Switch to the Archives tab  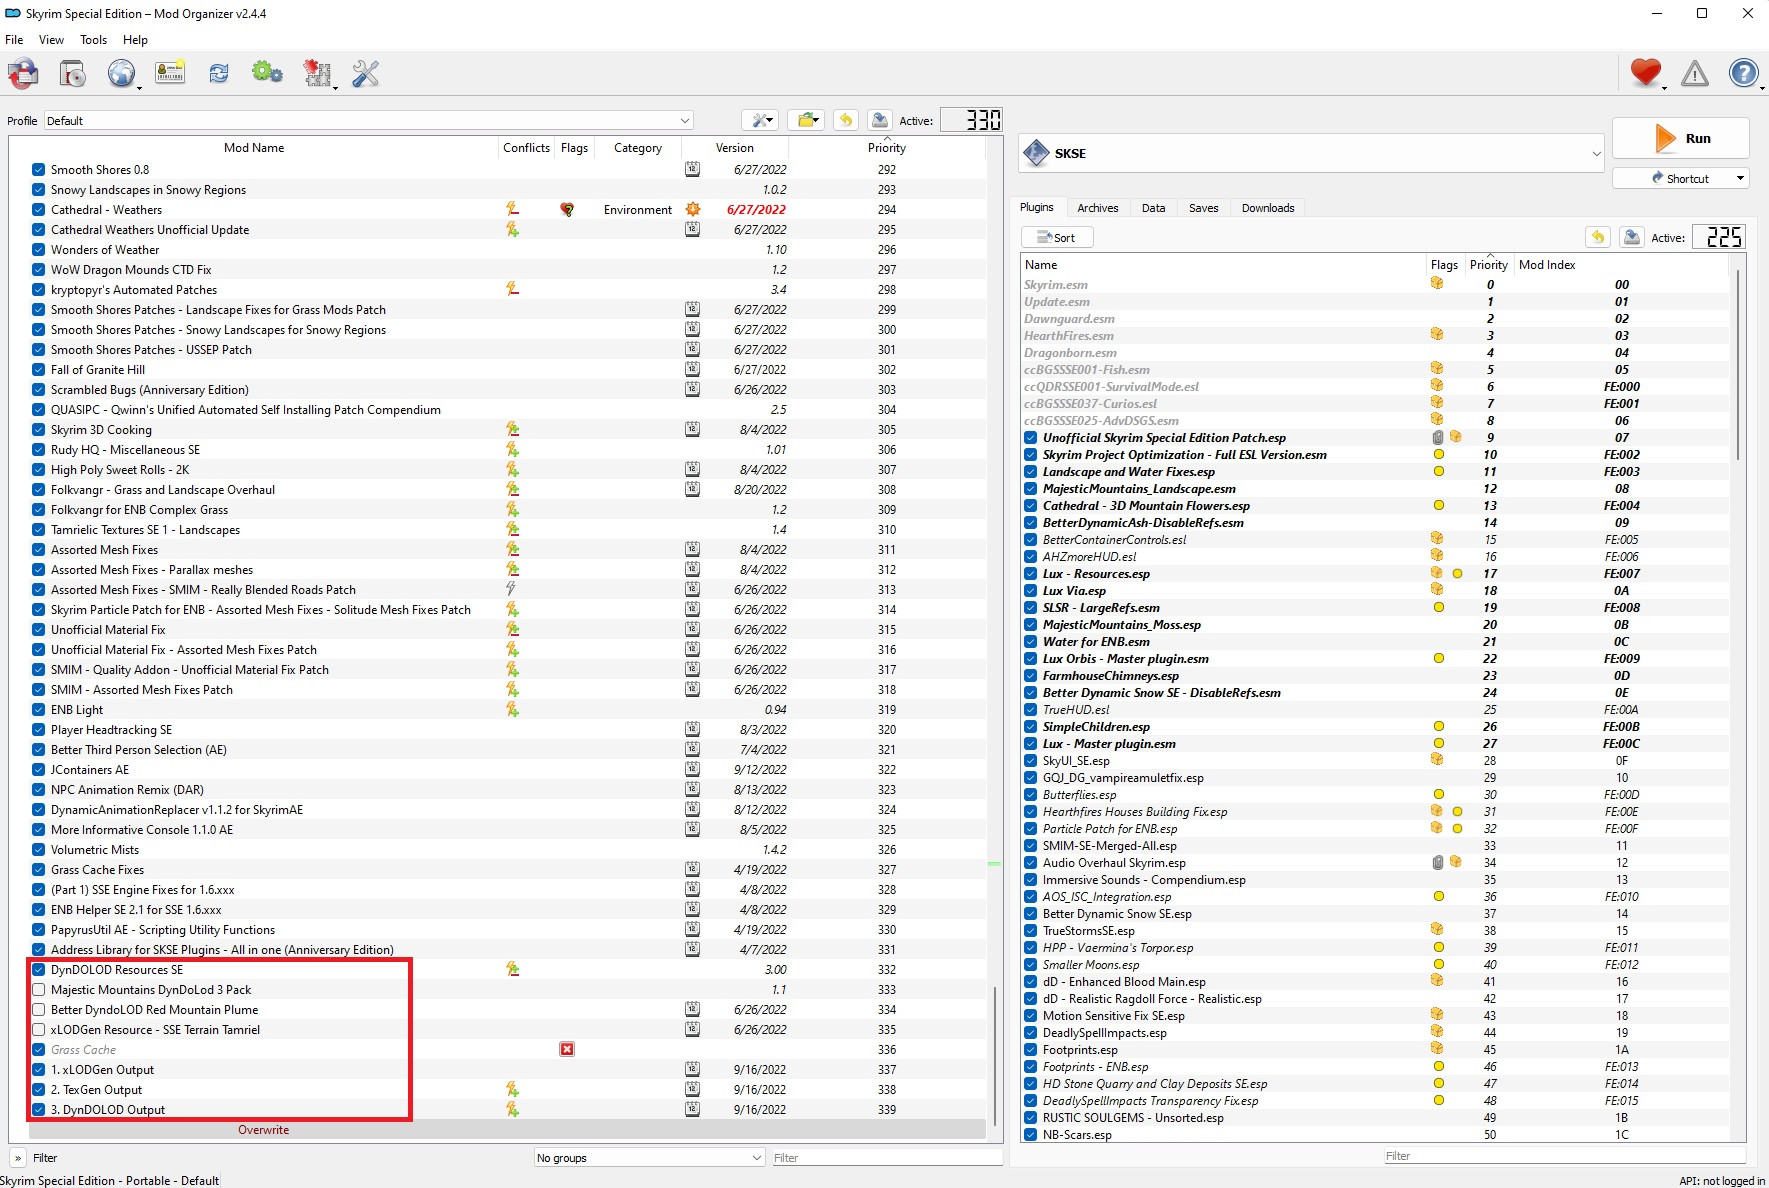1098,208
